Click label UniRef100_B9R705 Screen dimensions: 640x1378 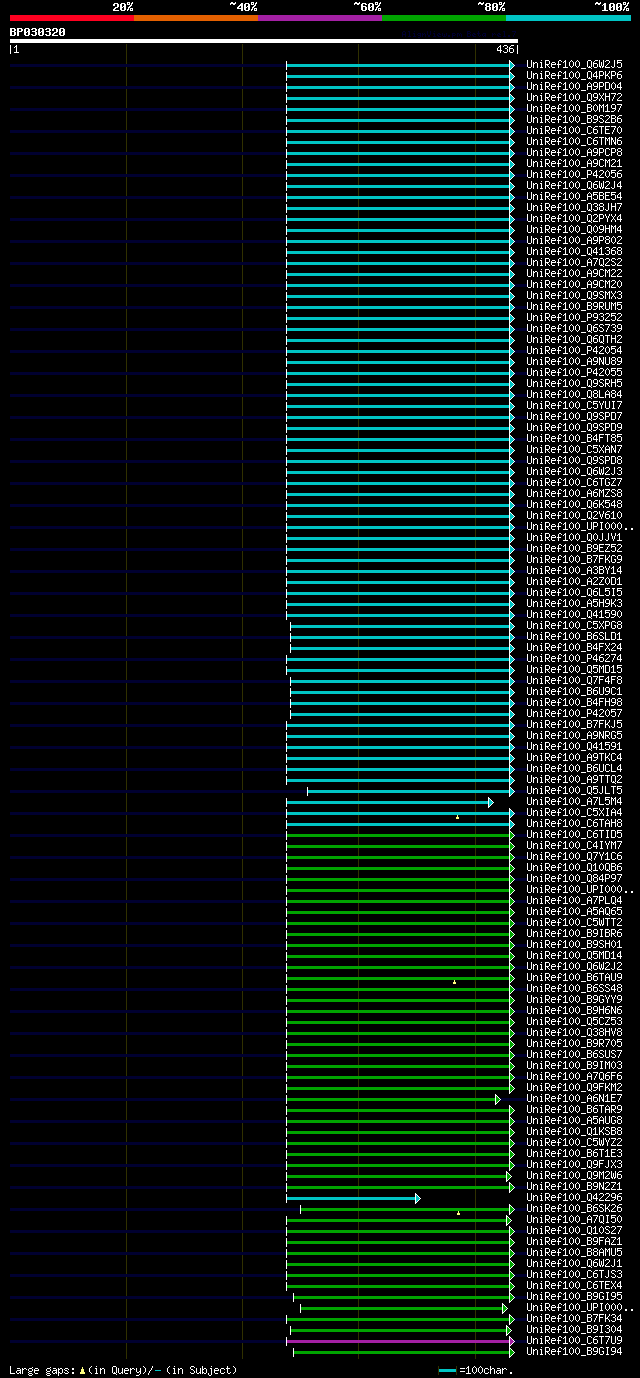coord(574,1043)
